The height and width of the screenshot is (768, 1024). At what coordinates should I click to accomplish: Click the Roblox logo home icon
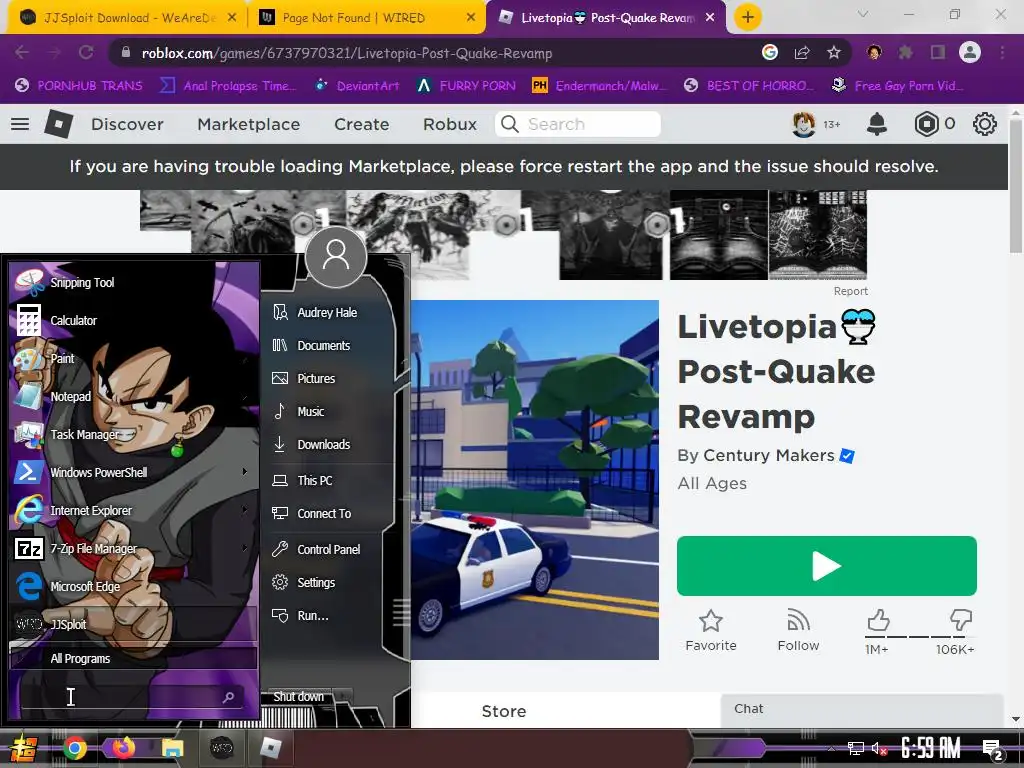click(58, 123)
